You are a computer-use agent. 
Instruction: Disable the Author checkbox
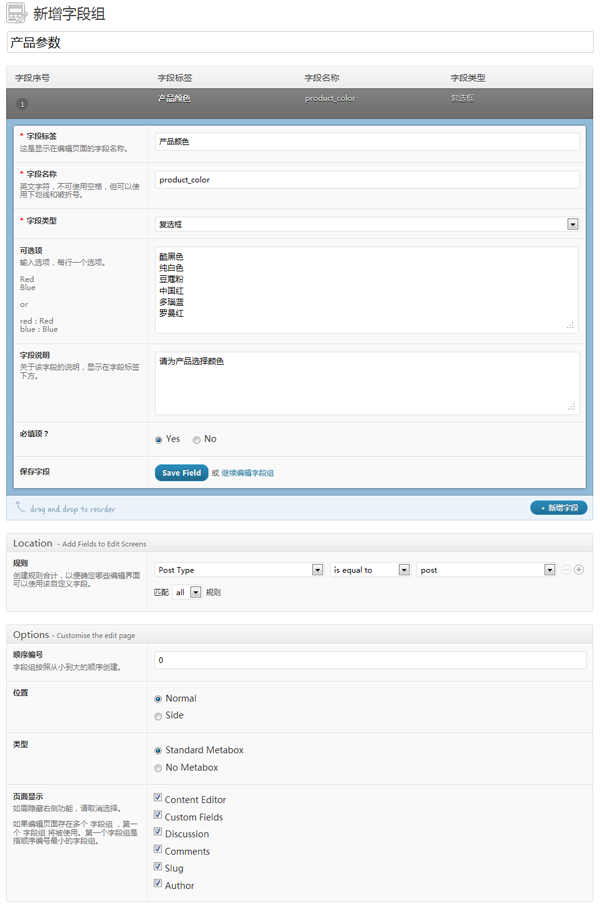tap(158, 884)
